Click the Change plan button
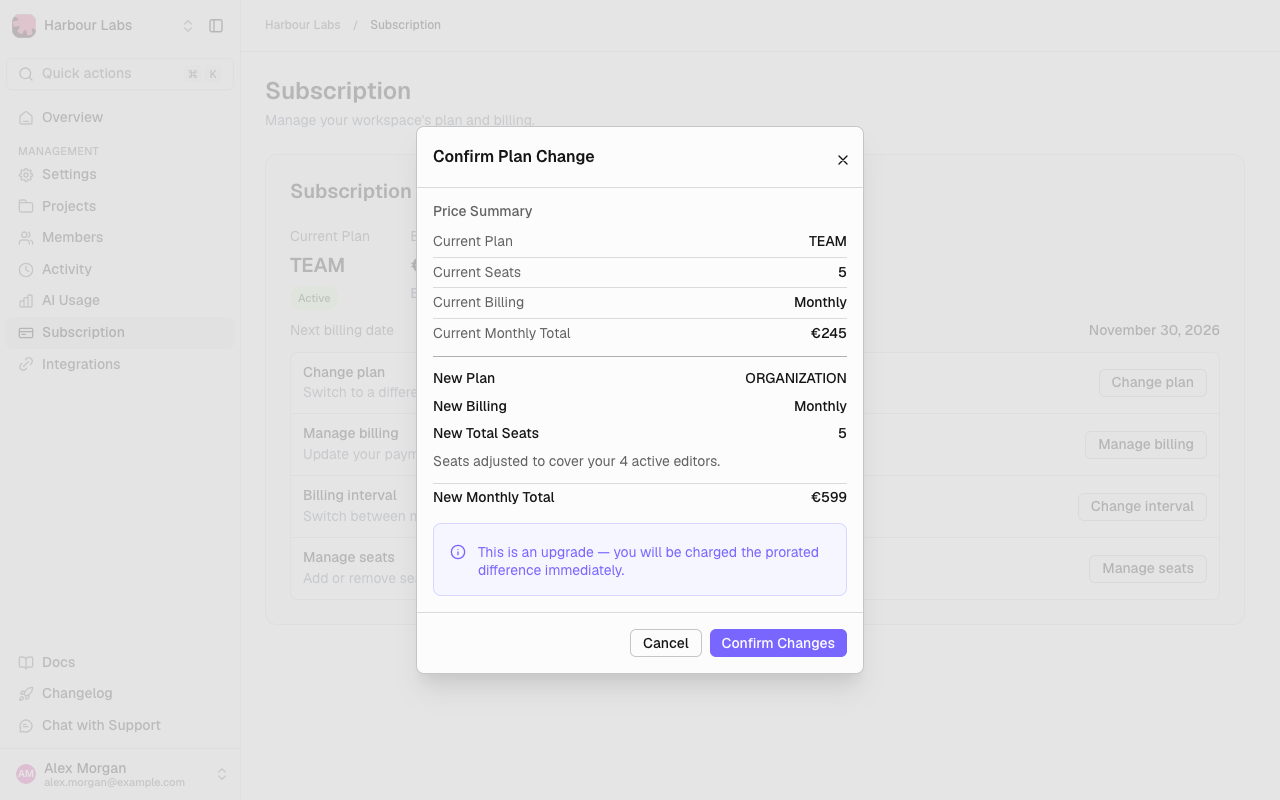1280x800 pixels. pyautogui.click(x=1152, y=383)
